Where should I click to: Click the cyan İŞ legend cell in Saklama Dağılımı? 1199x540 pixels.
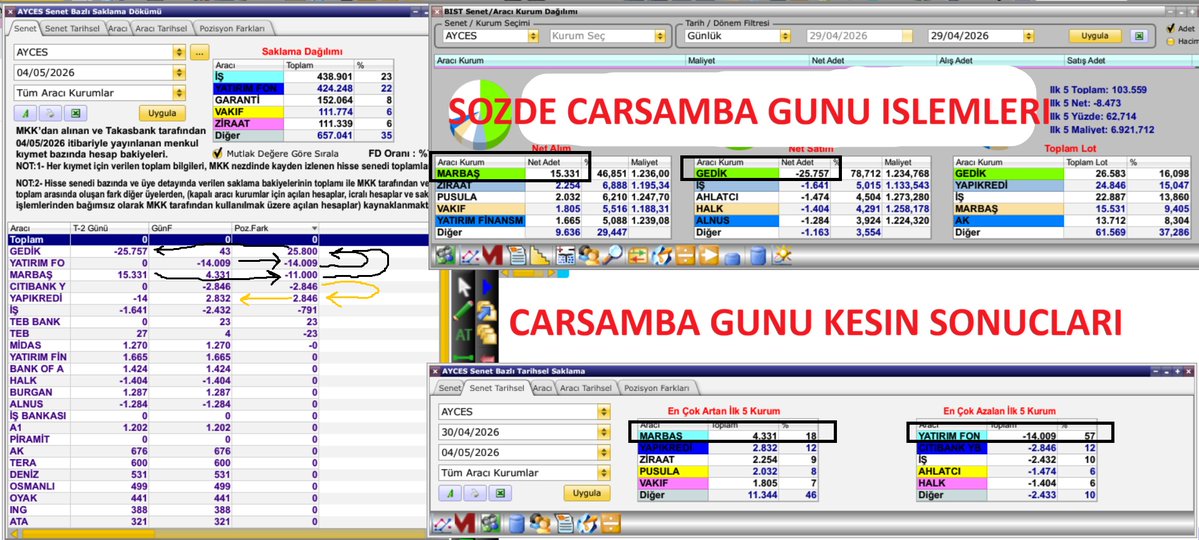[x=249, y=77]
